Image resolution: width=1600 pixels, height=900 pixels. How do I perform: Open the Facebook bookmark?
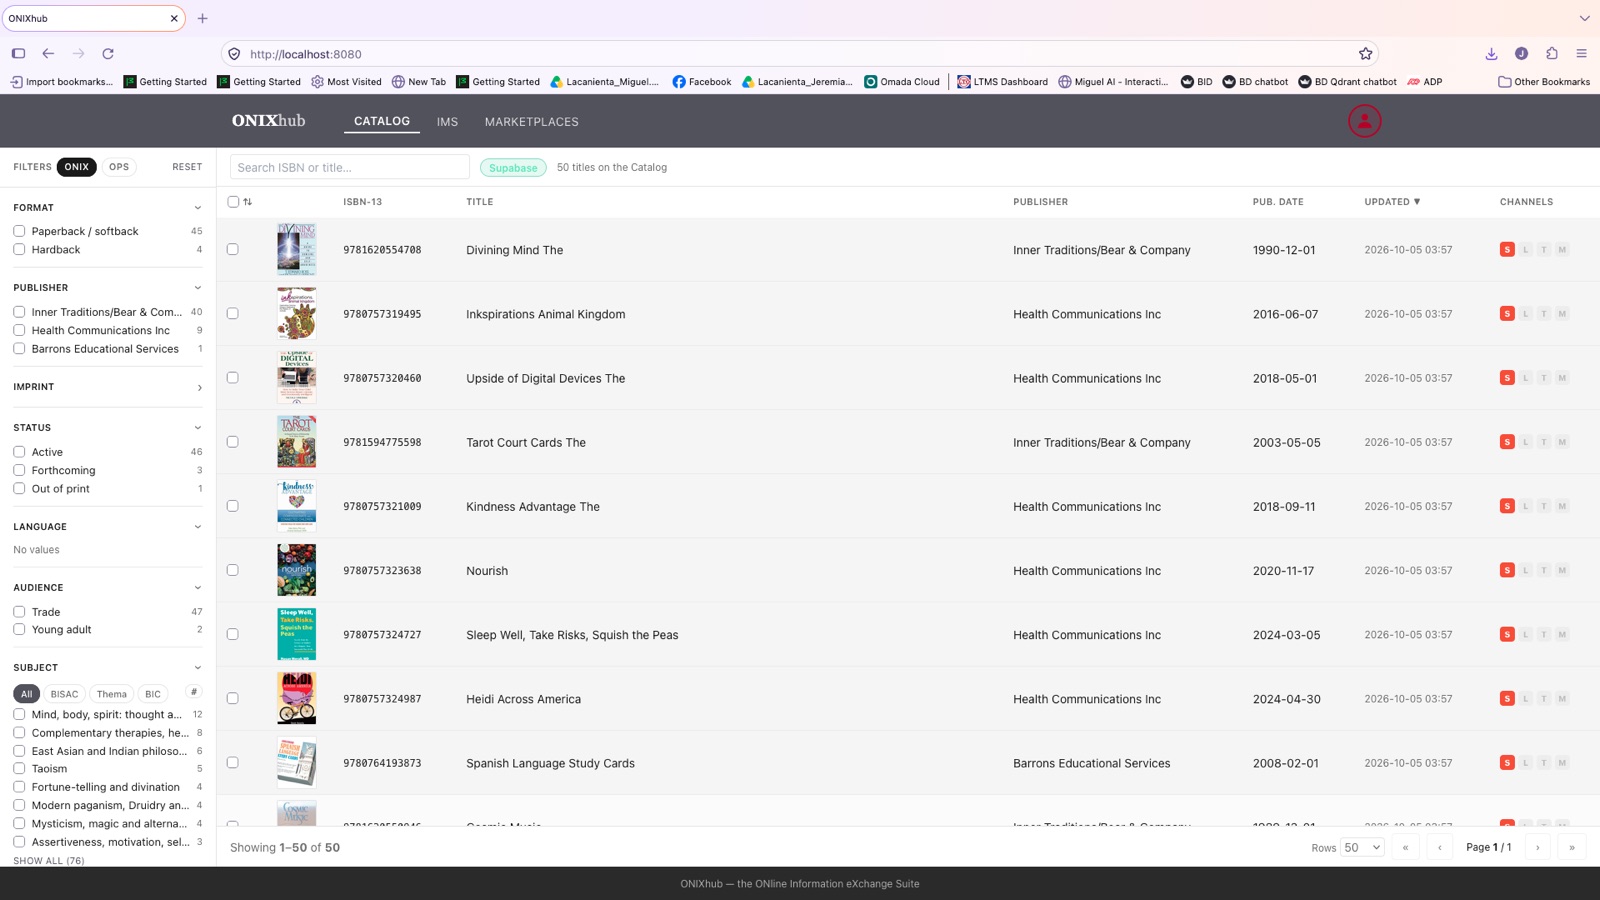coord(702,82)
